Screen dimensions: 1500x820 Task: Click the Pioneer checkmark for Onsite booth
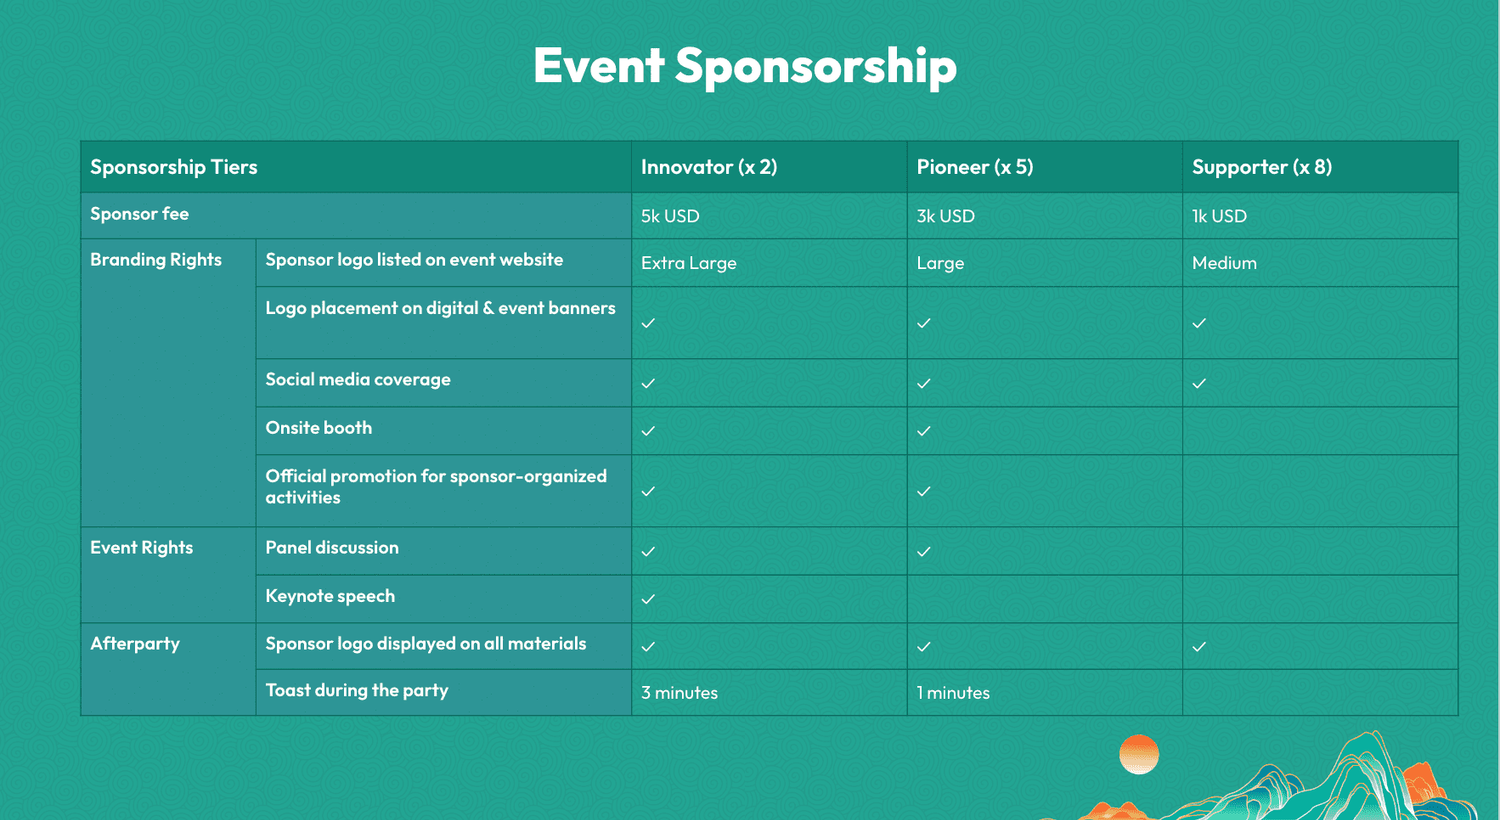point(924,431)
